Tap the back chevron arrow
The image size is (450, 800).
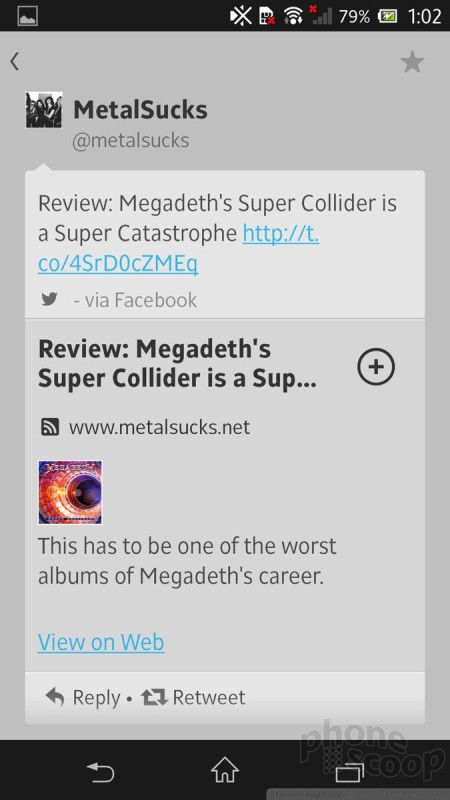click(x=14, y=61)
